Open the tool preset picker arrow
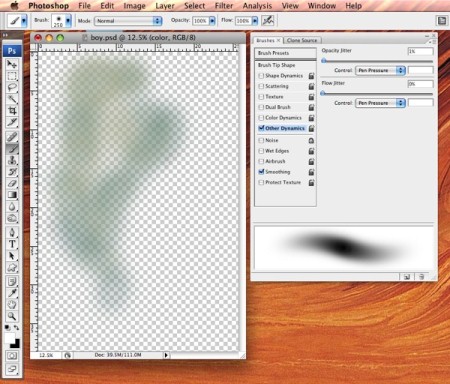The height and width of the screenshot is (384, 450). point(24,21)
